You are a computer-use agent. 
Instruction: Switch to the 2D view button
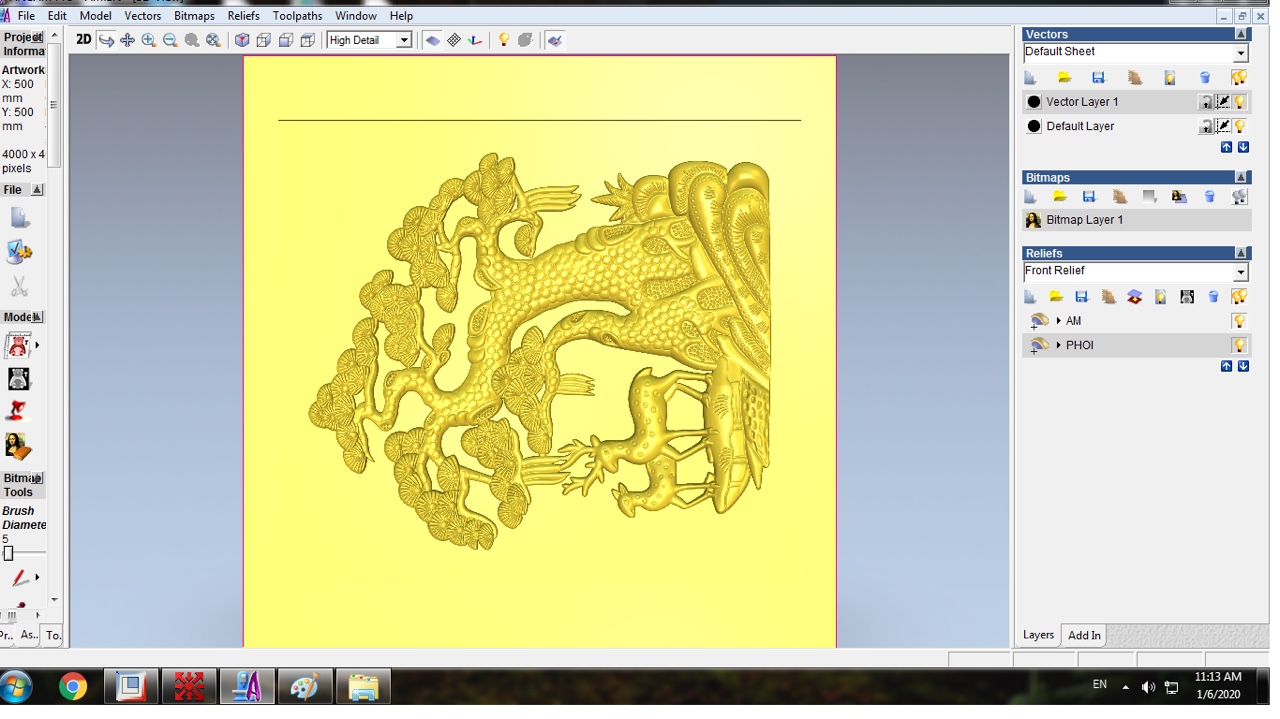83,40
